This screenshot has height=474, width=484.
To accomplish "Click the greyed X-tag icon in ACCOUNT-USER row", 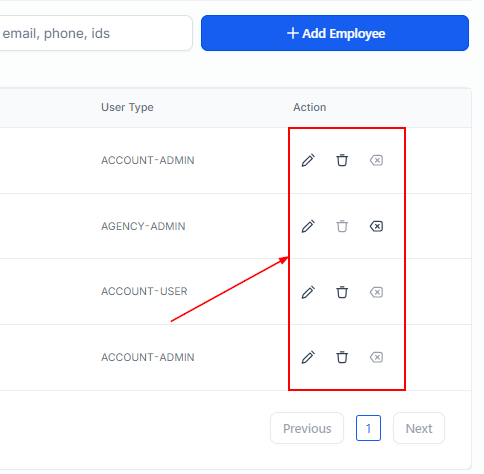I will click(376, 292).
